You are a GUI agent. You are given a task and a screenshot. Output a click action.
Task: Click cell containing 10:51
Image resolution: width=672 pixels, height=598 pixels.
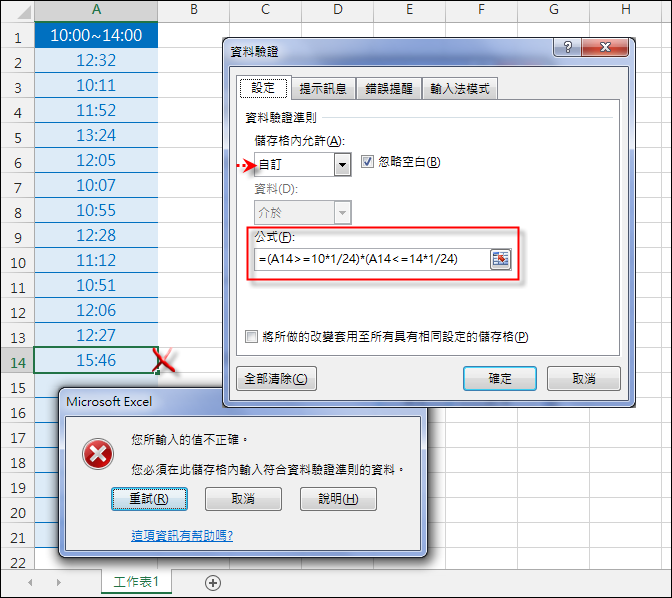[x=96, y=285]
